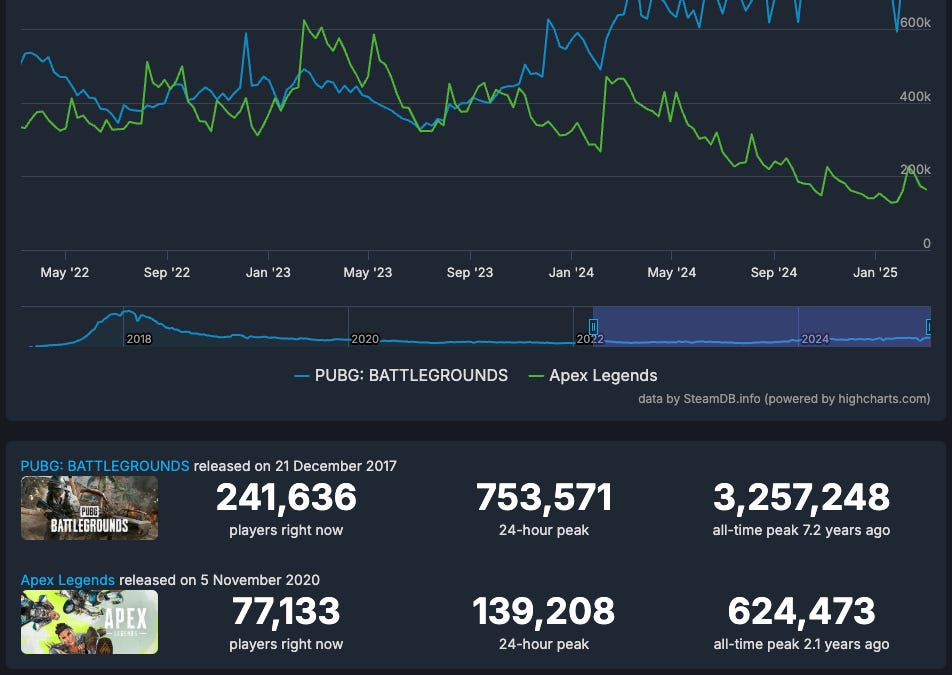Viewport: 952px width, 675px height.
Task: Click the Jan '23 x-axis label
Action: (268, 273)
